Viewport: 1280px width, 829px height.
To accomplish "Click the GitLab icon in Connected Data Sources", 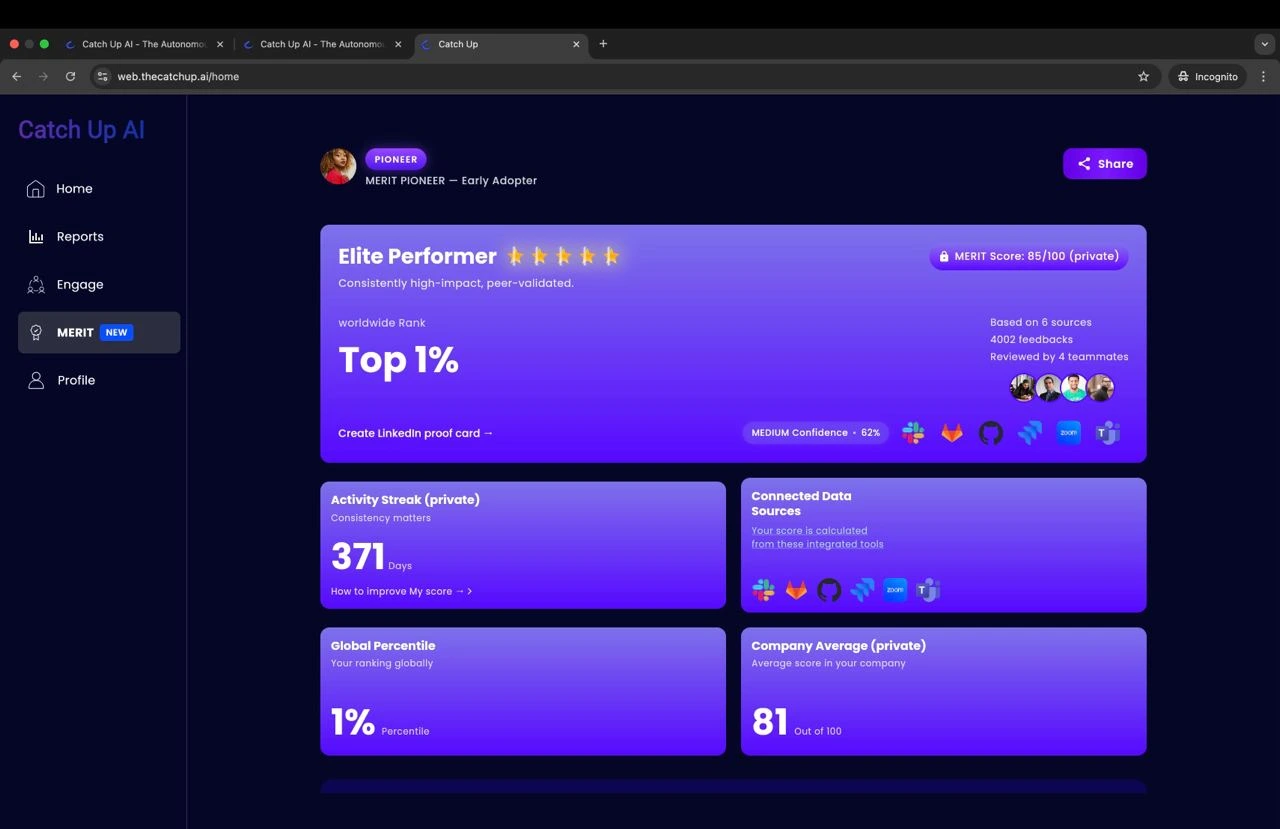I will [x=796, y=590].
